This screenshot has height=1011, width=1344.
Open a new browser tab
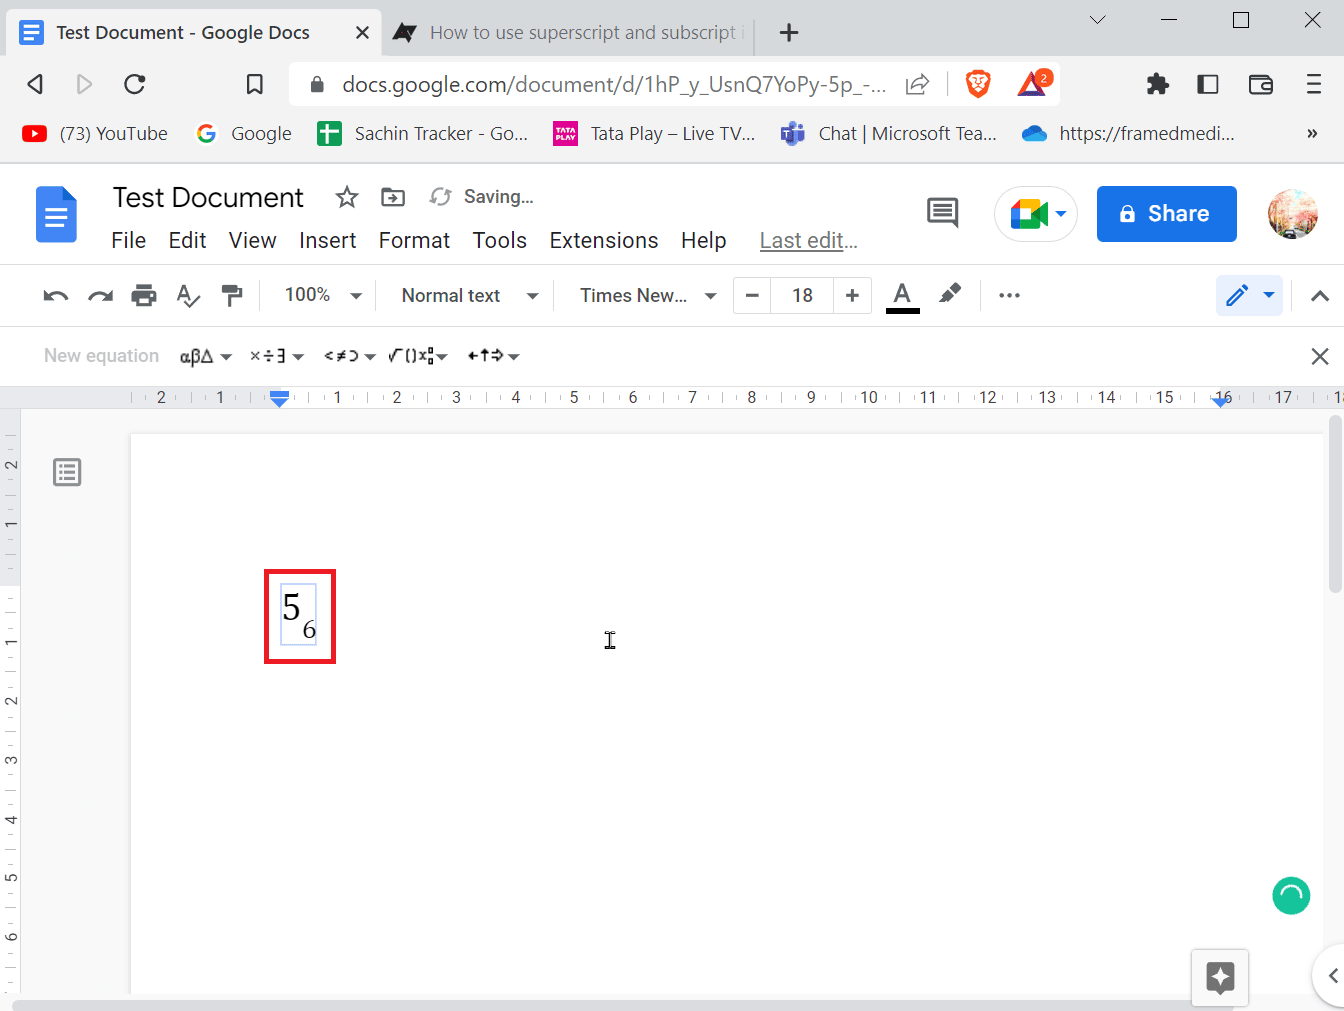pyautogui.click(x=789, y=32)
